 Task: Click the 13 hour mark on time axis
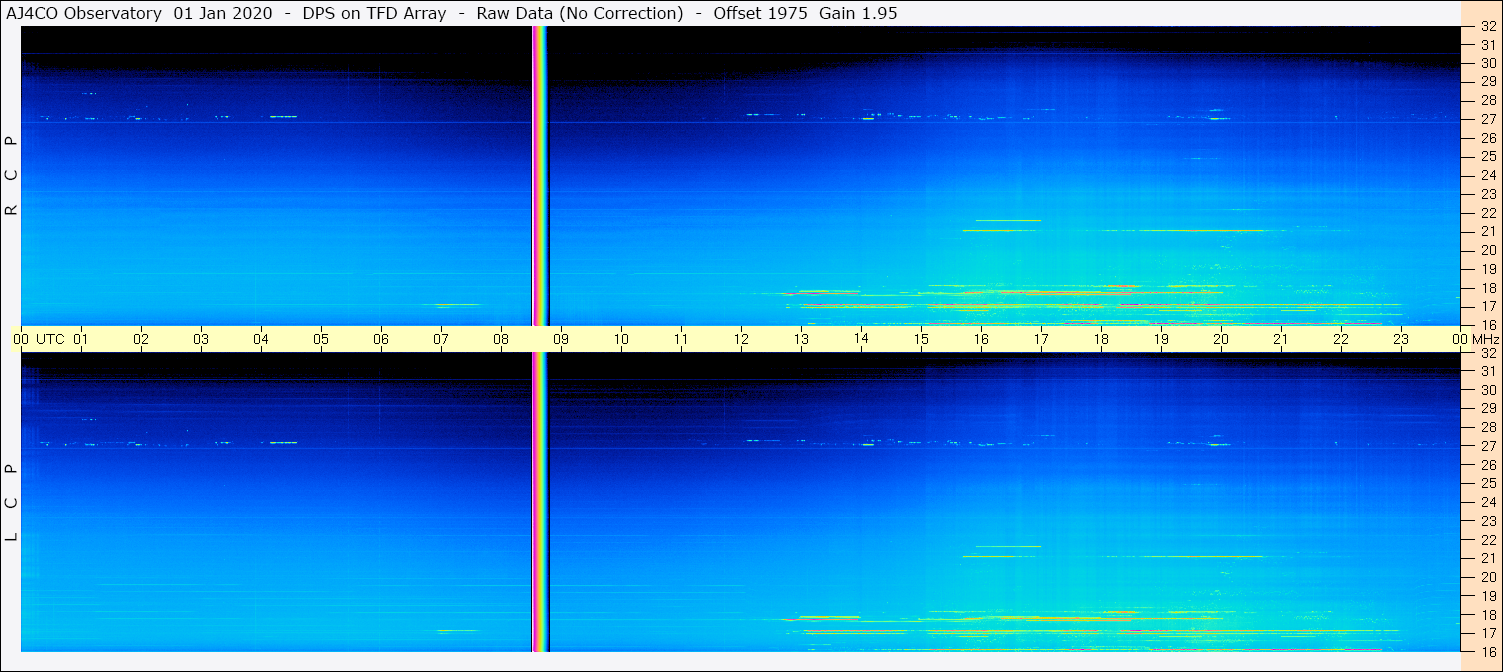click(x=801, y=339)
